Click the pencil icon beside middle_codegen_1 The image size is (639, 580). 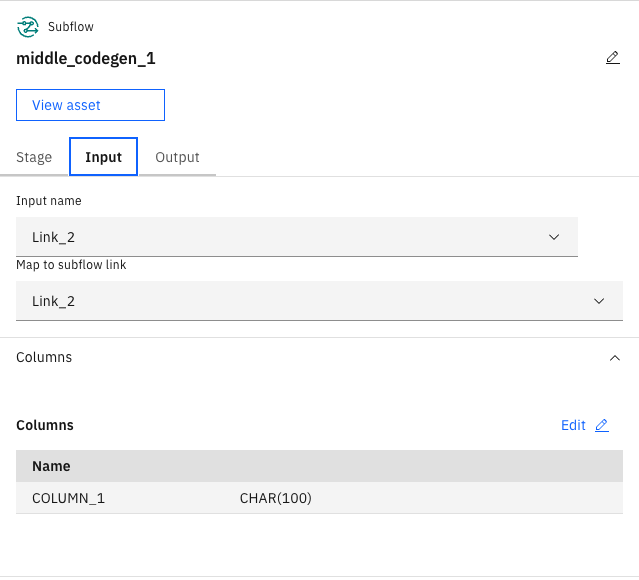[612, 58]
